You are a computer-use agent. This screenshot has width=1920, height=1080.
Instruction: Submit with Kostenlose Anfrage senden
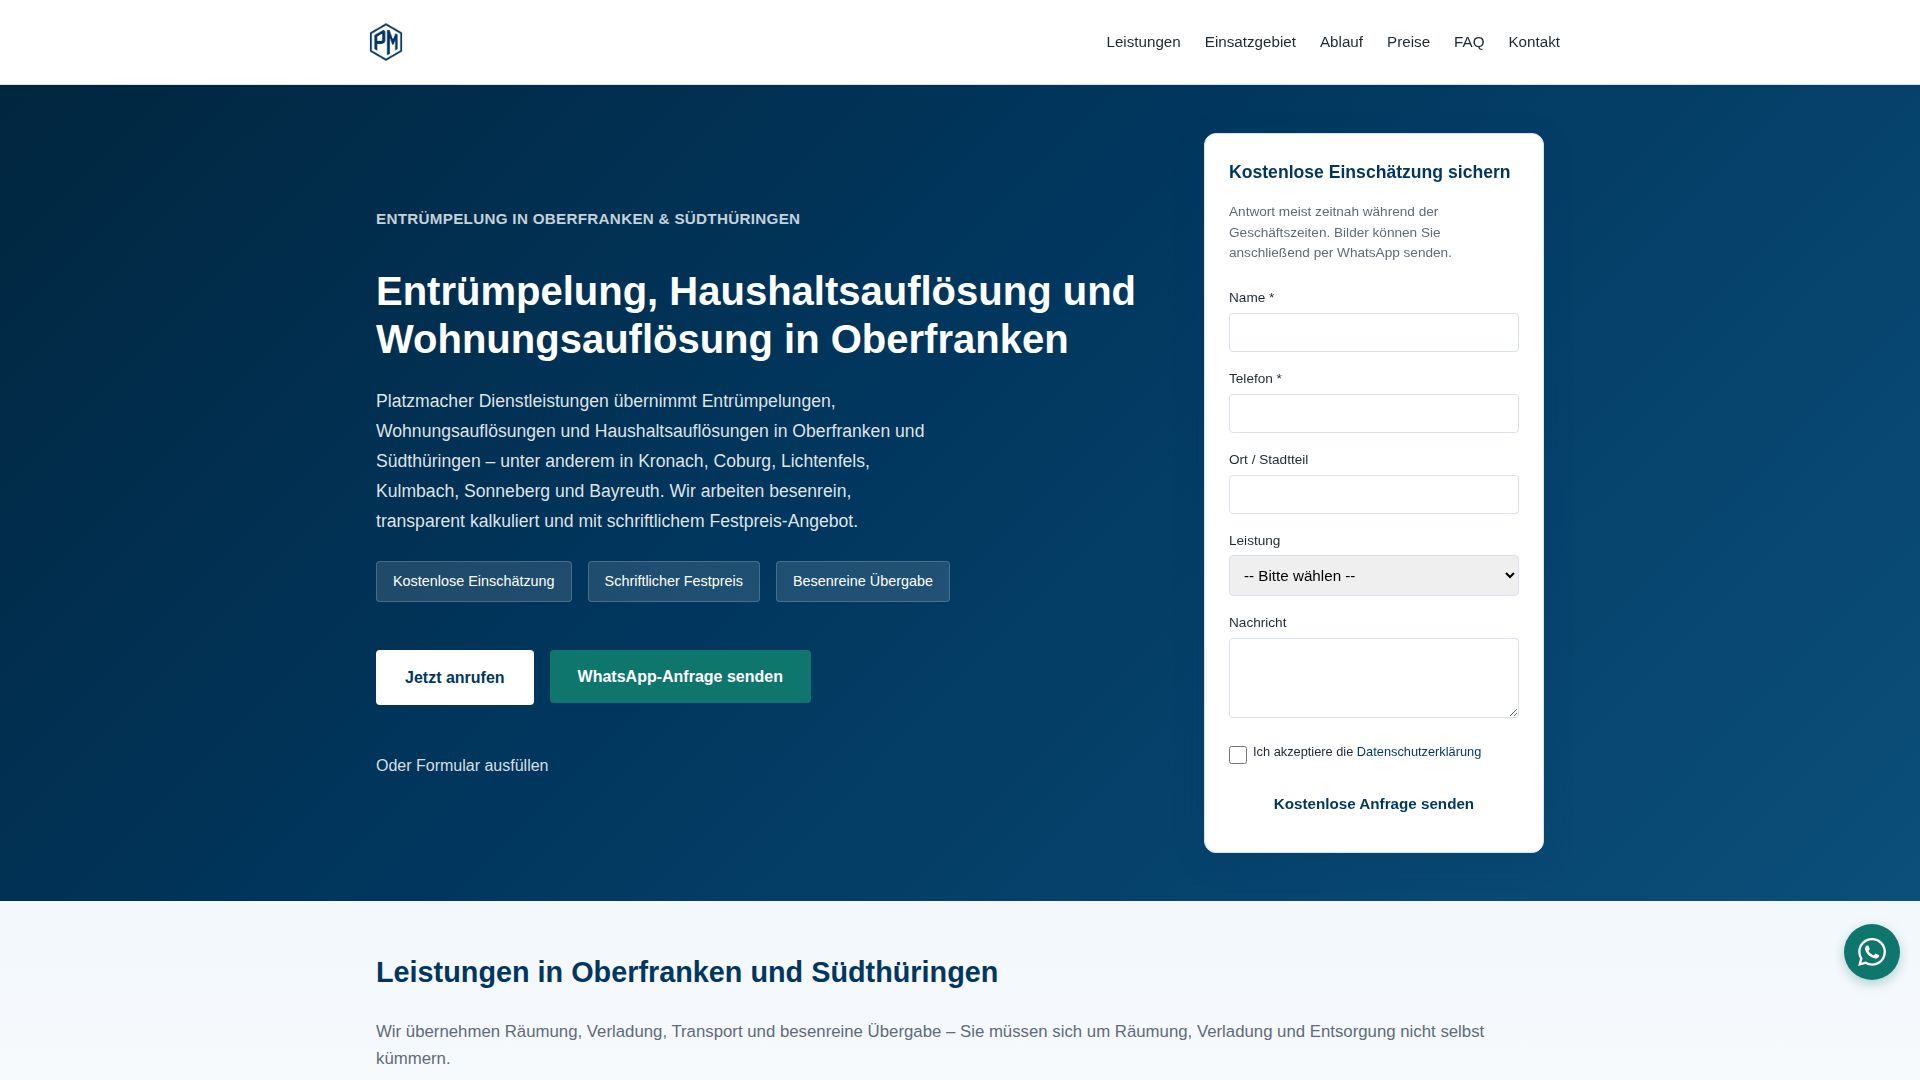coord(1373,804)
